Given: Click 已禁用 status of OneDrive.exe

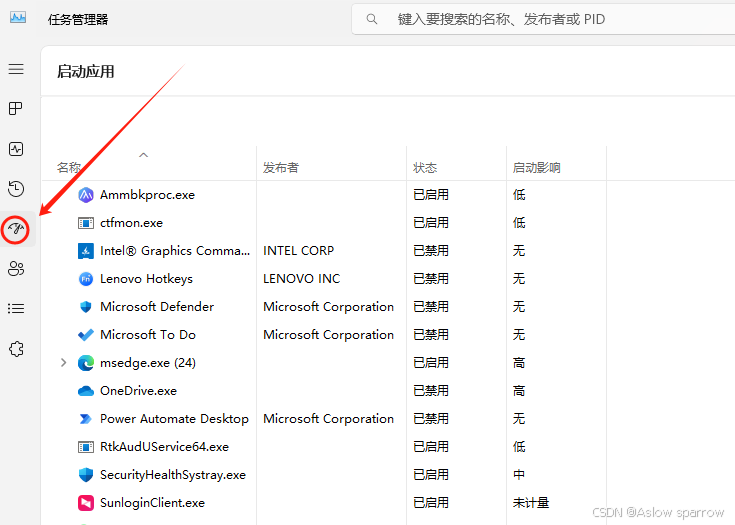Looking at the screenshot, I should coord(431,391).
